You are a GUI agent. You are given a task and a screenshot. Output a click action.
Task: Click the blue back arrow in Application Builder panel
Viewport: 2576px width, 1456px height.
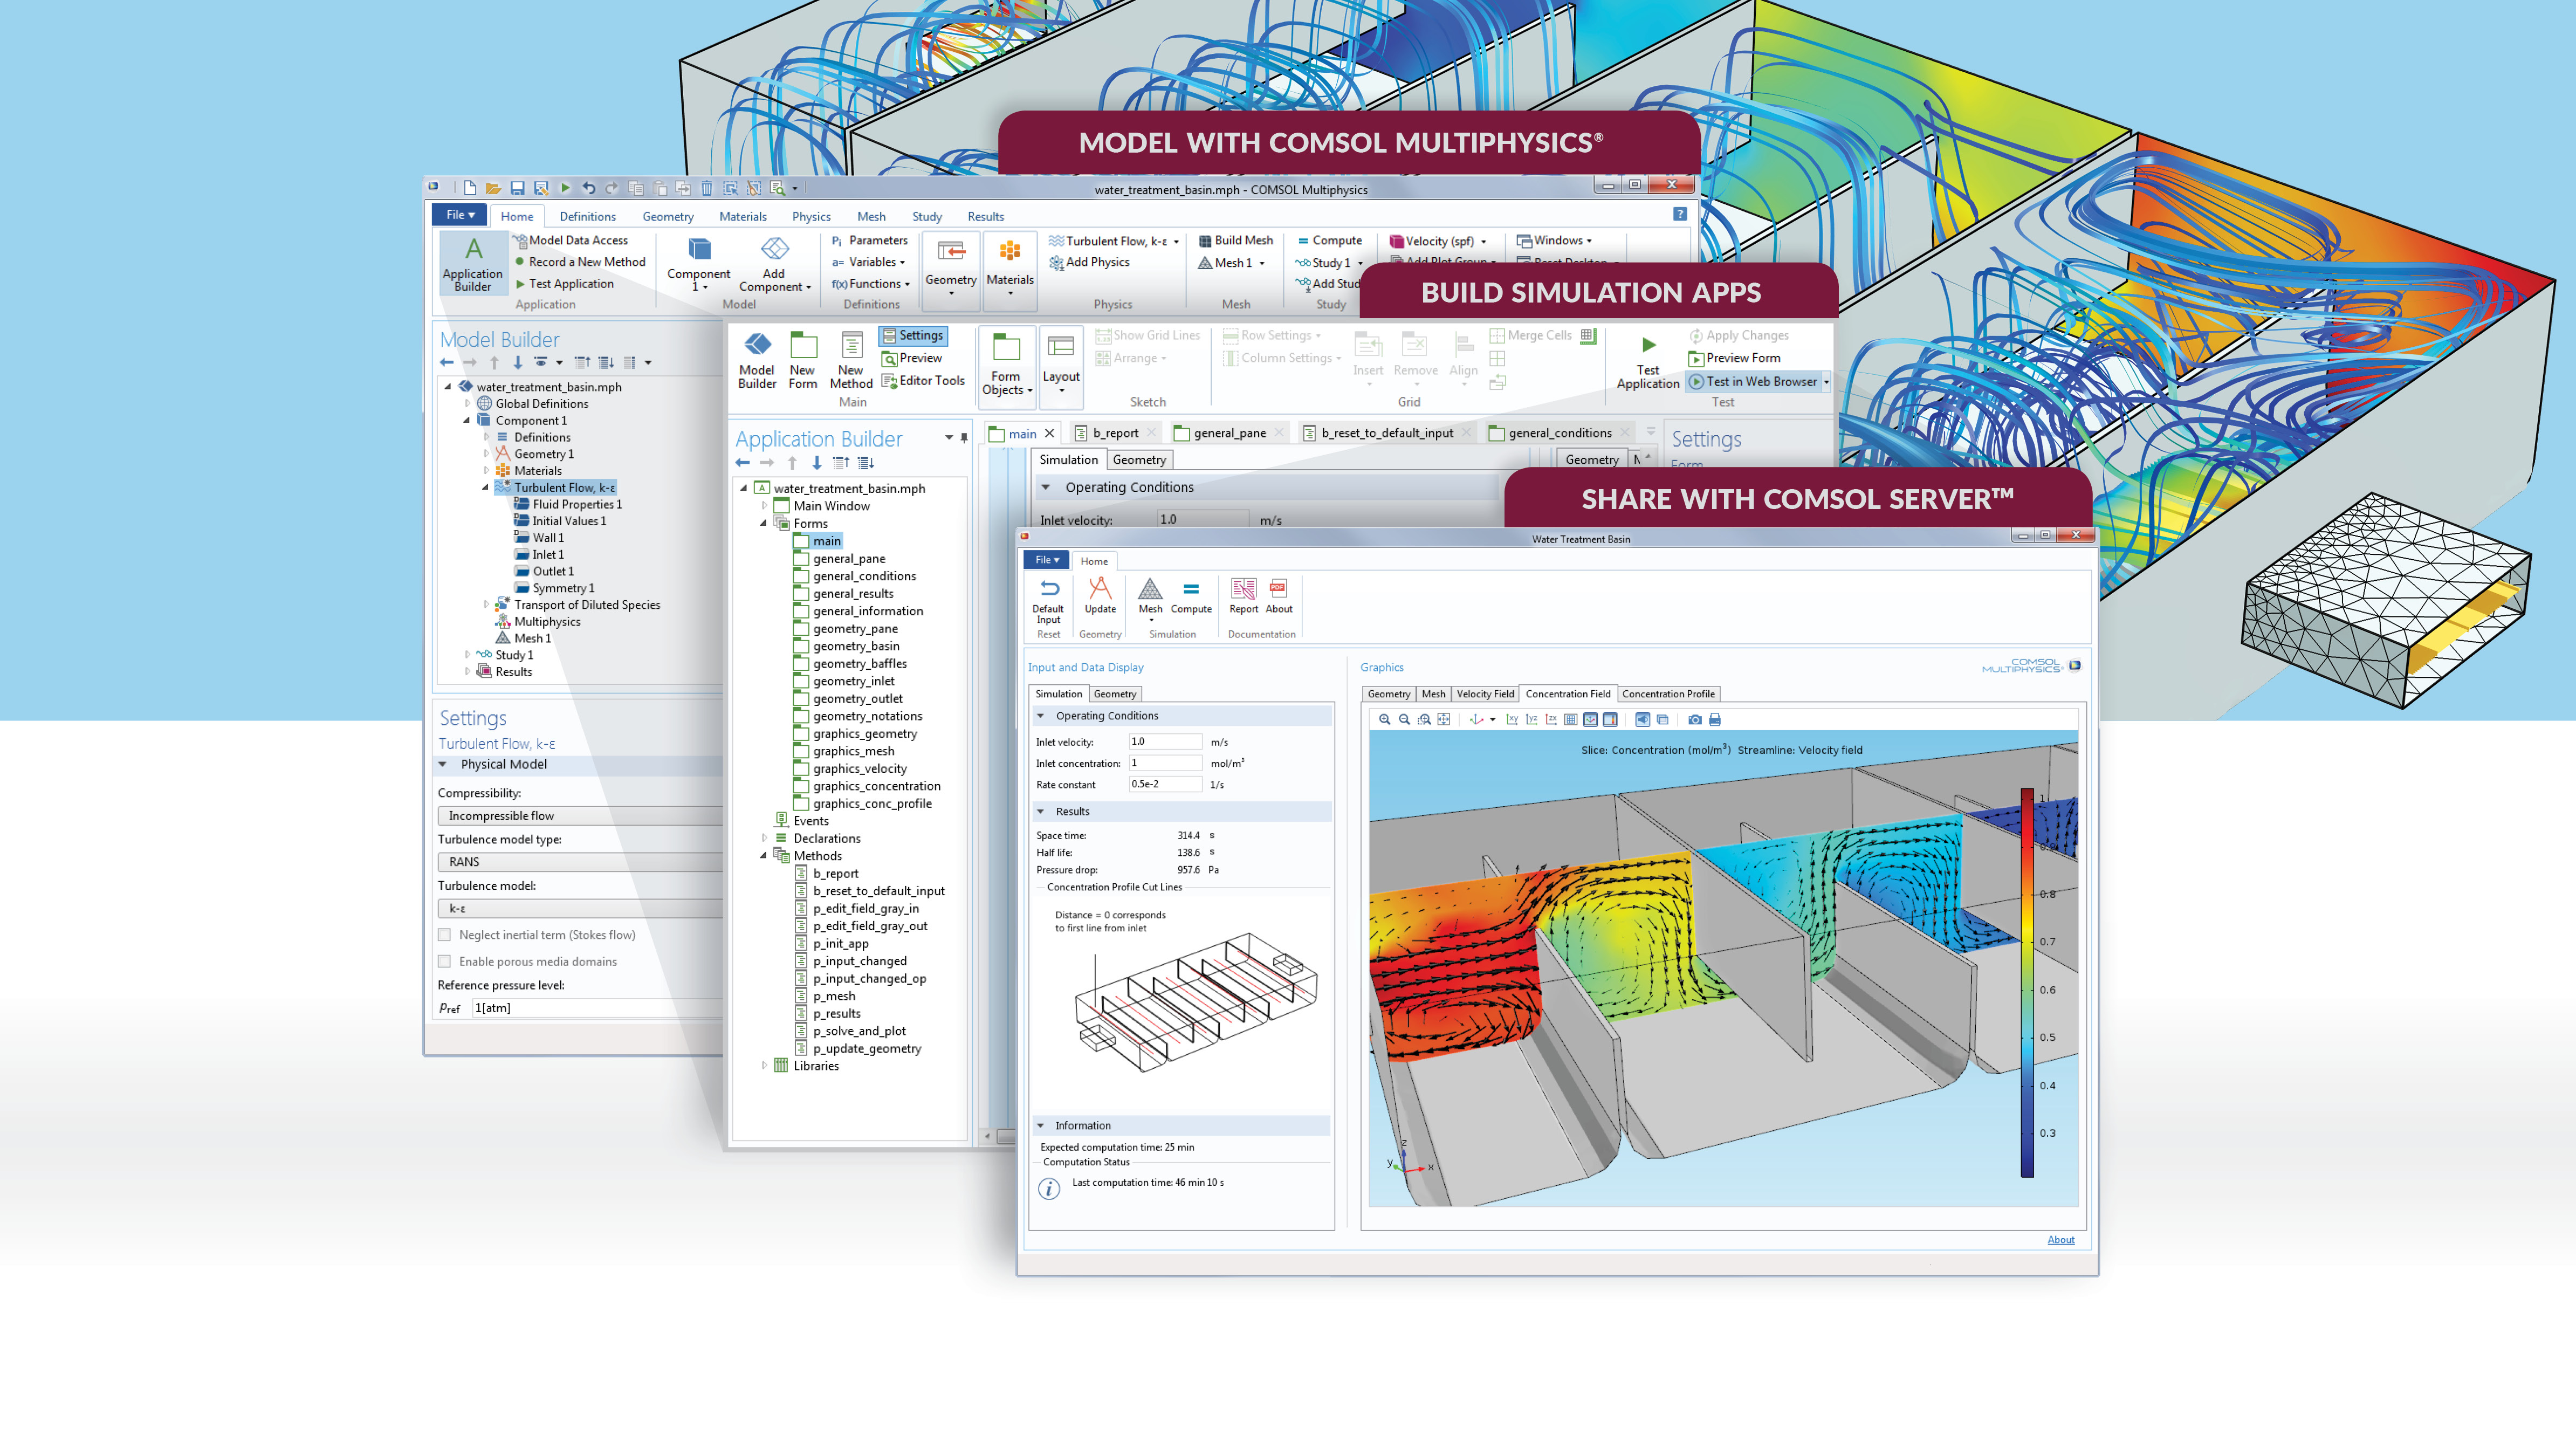742,463
